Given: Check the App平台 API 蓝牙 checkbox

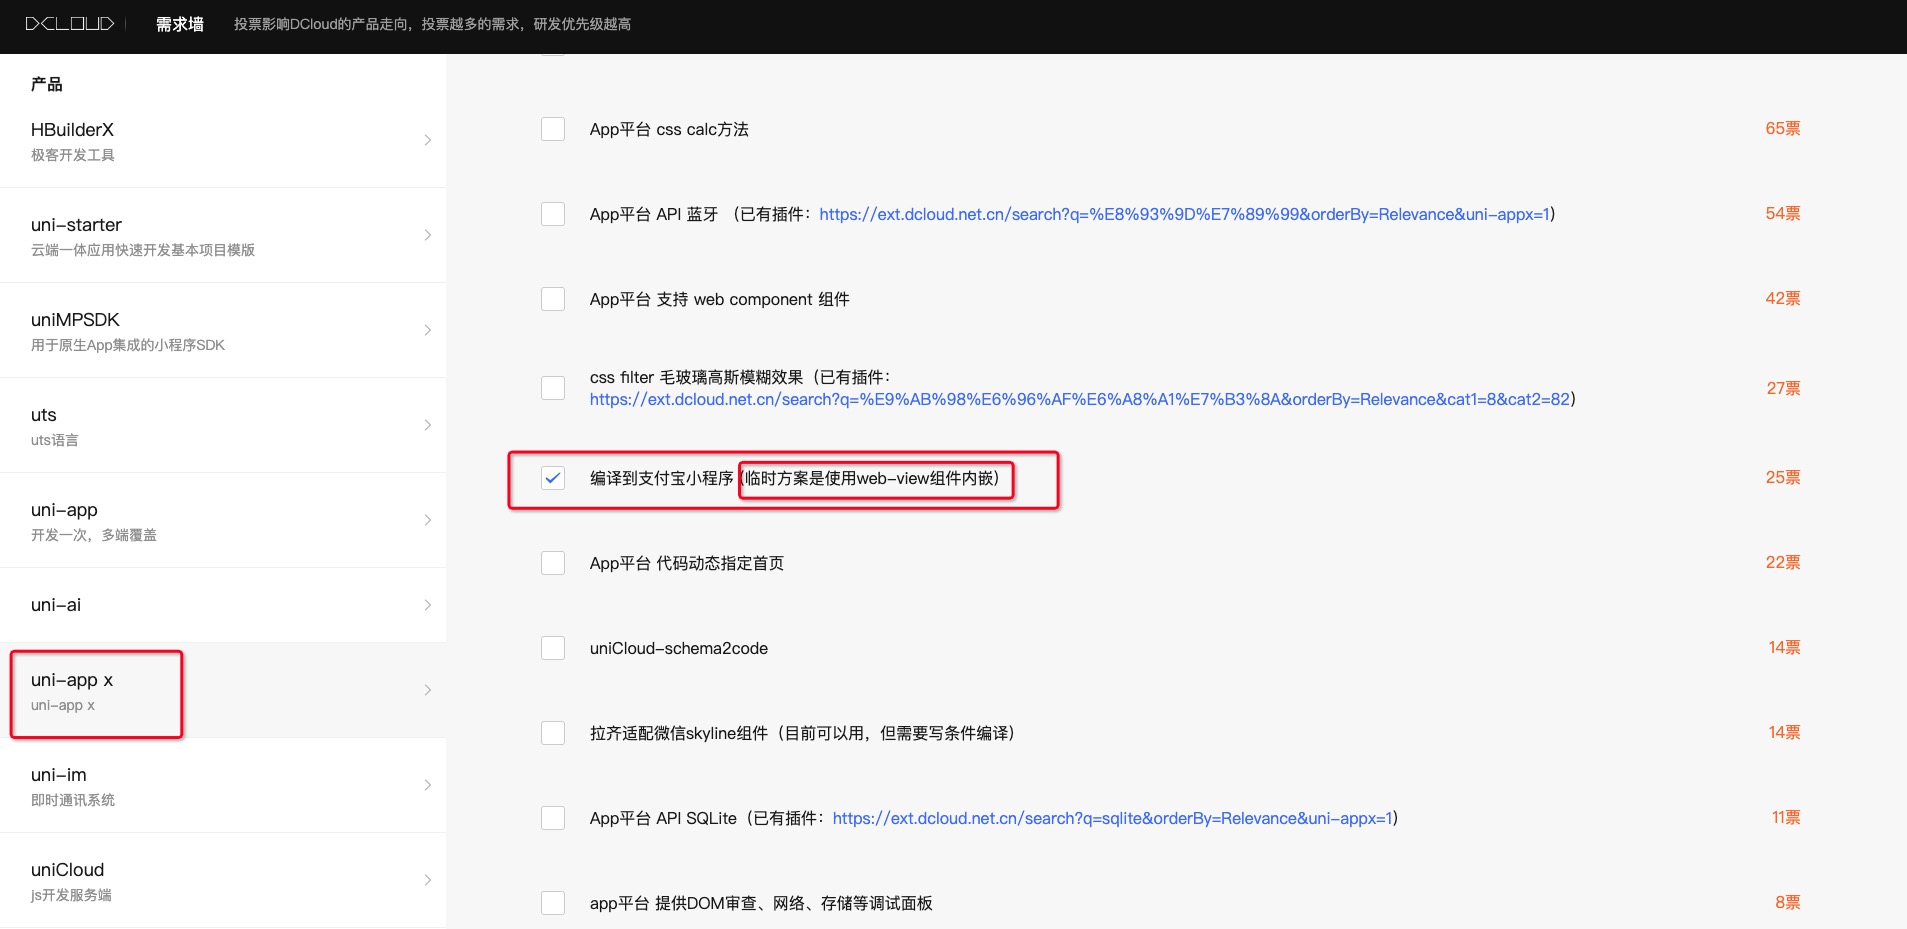Looking at the screenshot, I should pos(553,214).
